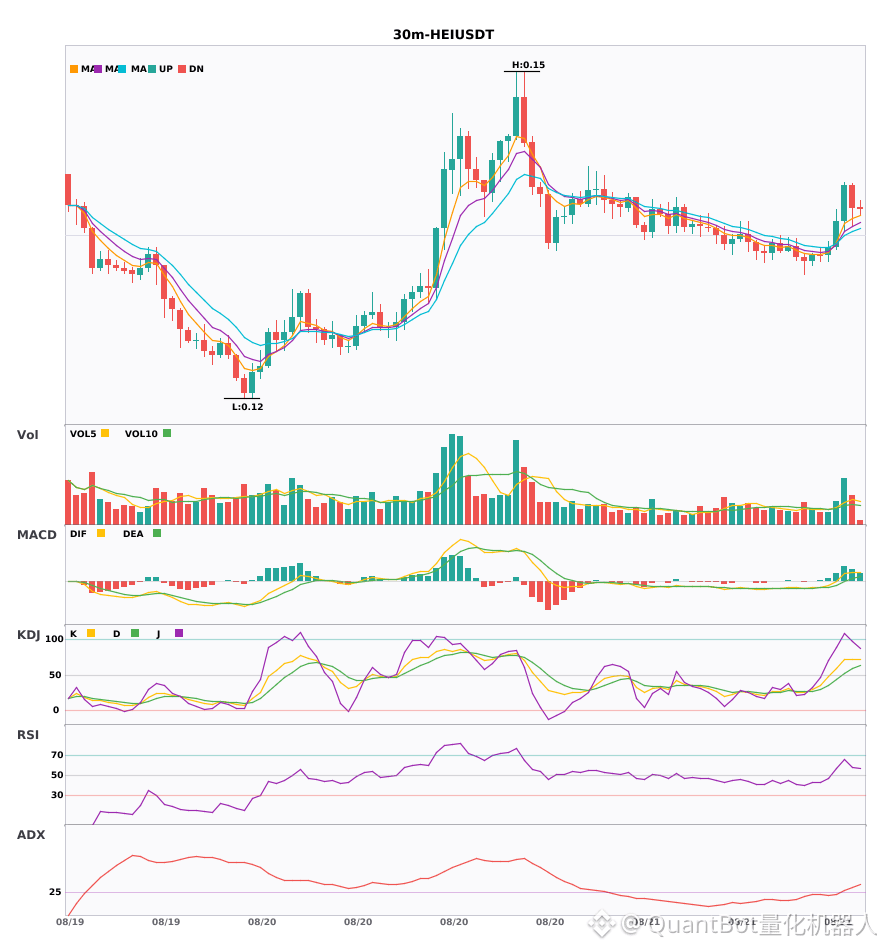Click the yellow DIF legend swatch
This screenshot has width=885, height=950.
[x=101, y=533]
